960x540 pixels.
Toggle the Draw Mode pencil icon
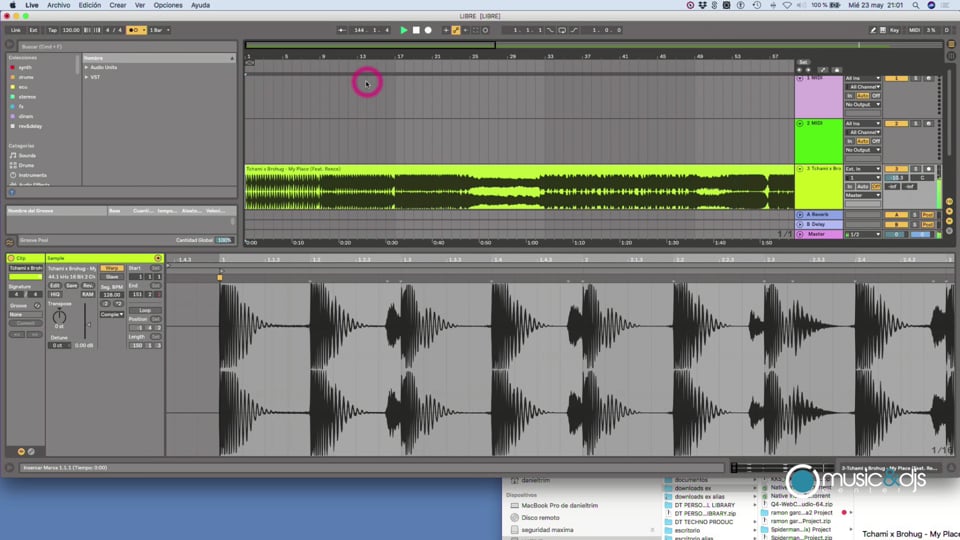point(873,30)
